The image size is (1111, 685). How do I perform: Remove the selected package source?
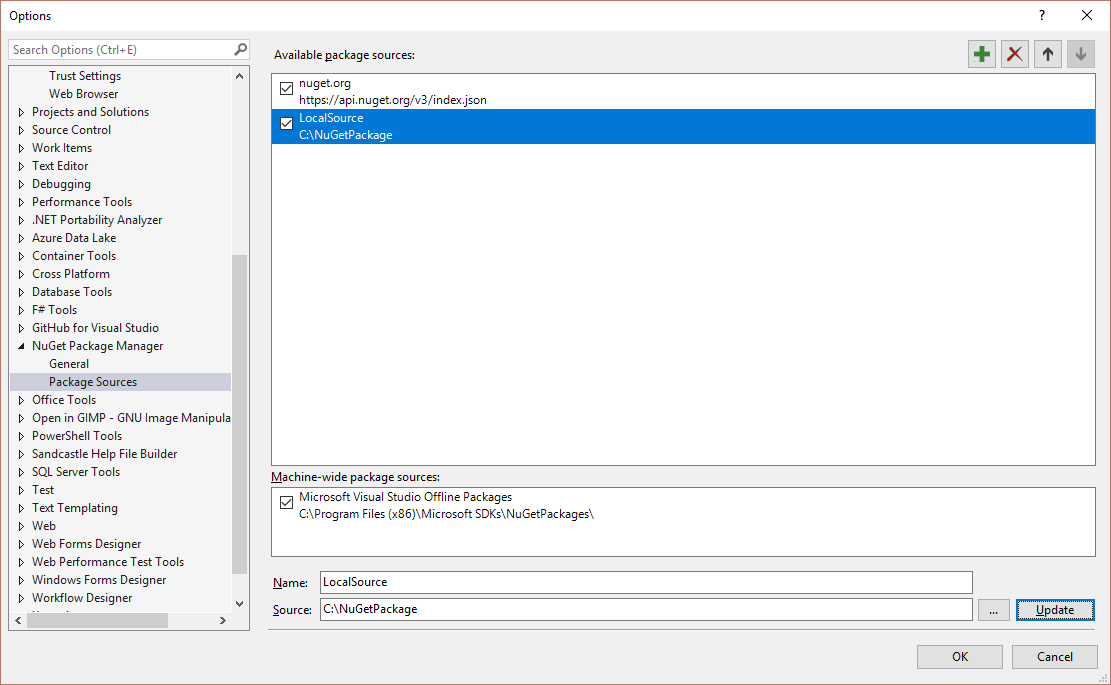click(1014, 54)
